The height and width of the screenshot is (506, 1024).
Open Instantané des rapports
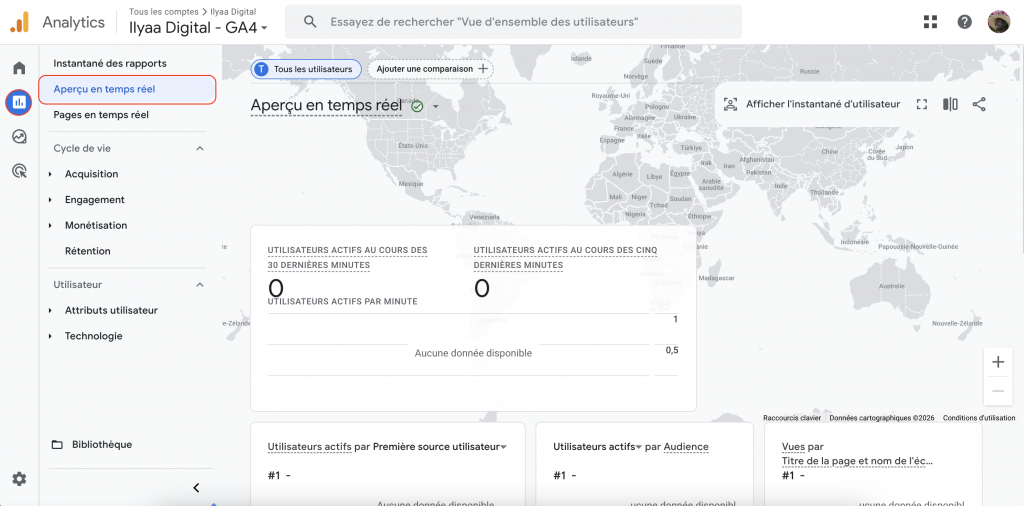click(110, 63)
